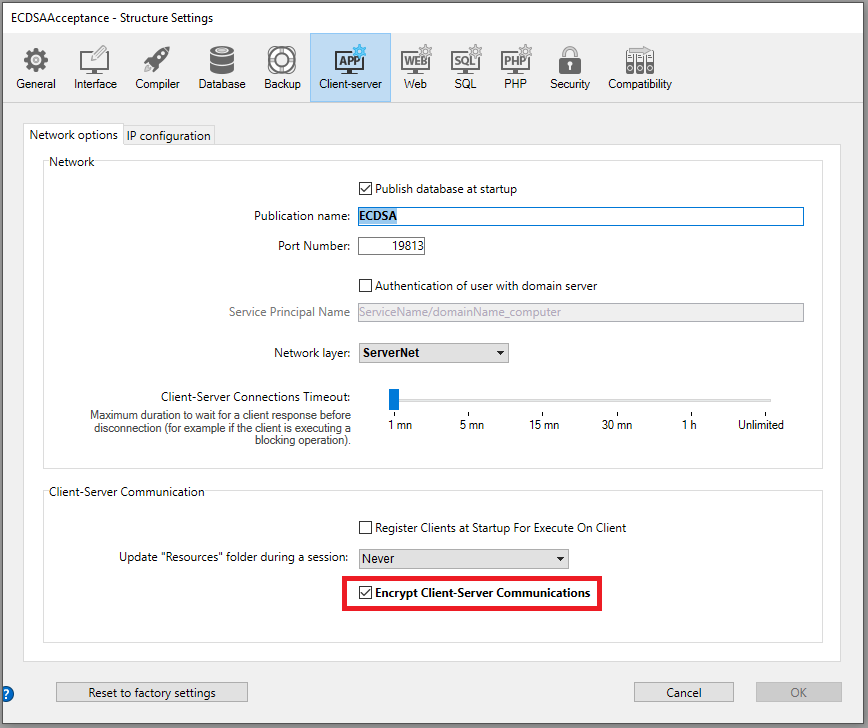Check Register Clients at Startup For Execute On Client

(365, 528)
